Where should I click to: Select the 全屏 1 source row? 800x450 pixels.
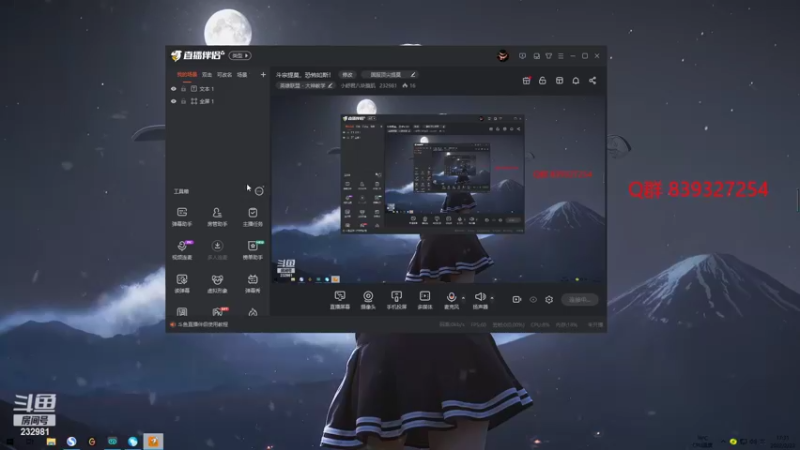tap(218, 101)
